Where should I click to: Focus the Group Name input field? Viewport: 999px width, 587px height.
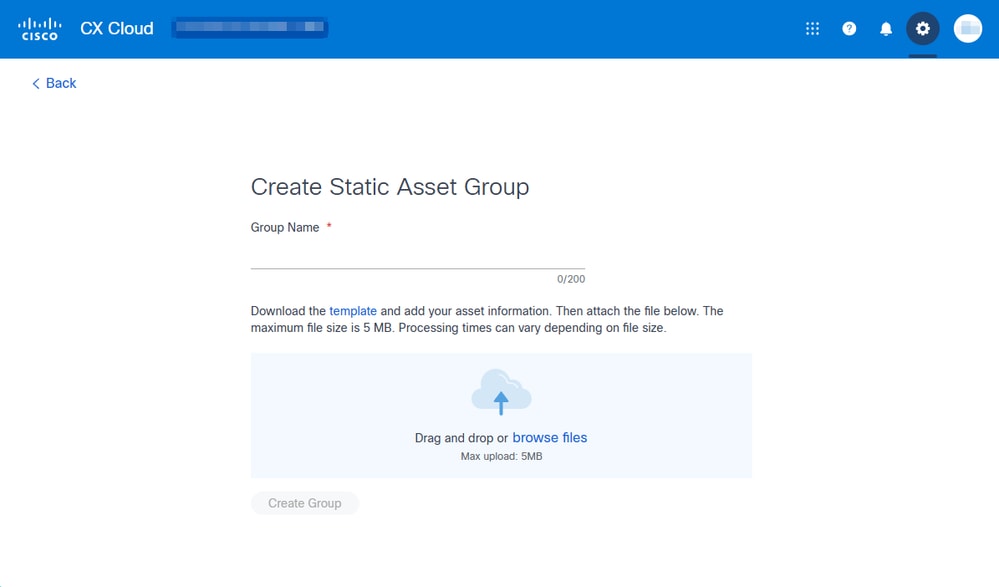[x=418, y=256]
